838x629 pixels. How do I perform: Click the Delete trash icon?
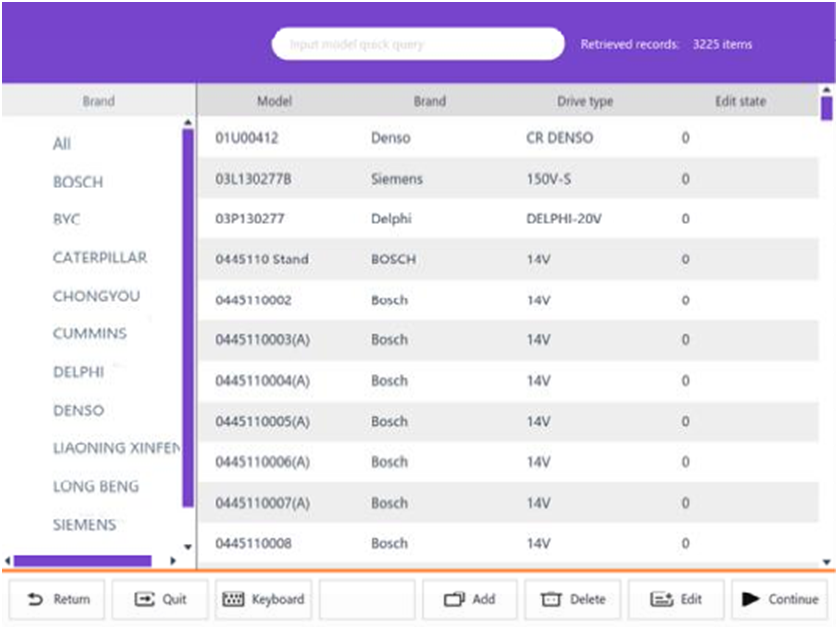coord(551,600)
